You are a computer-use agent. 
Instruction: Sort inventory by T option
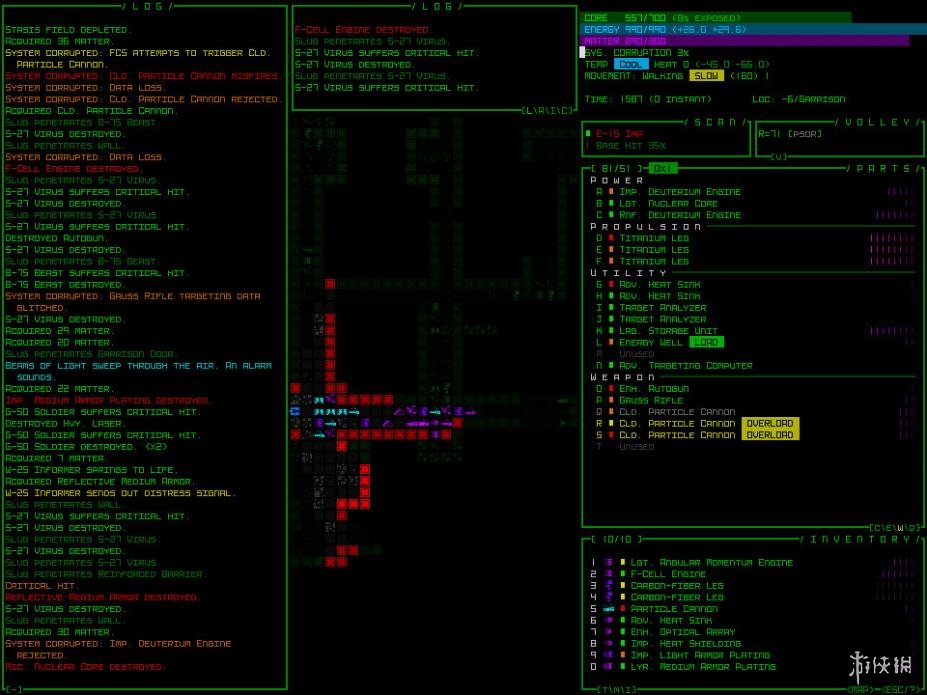coord(605,690)
